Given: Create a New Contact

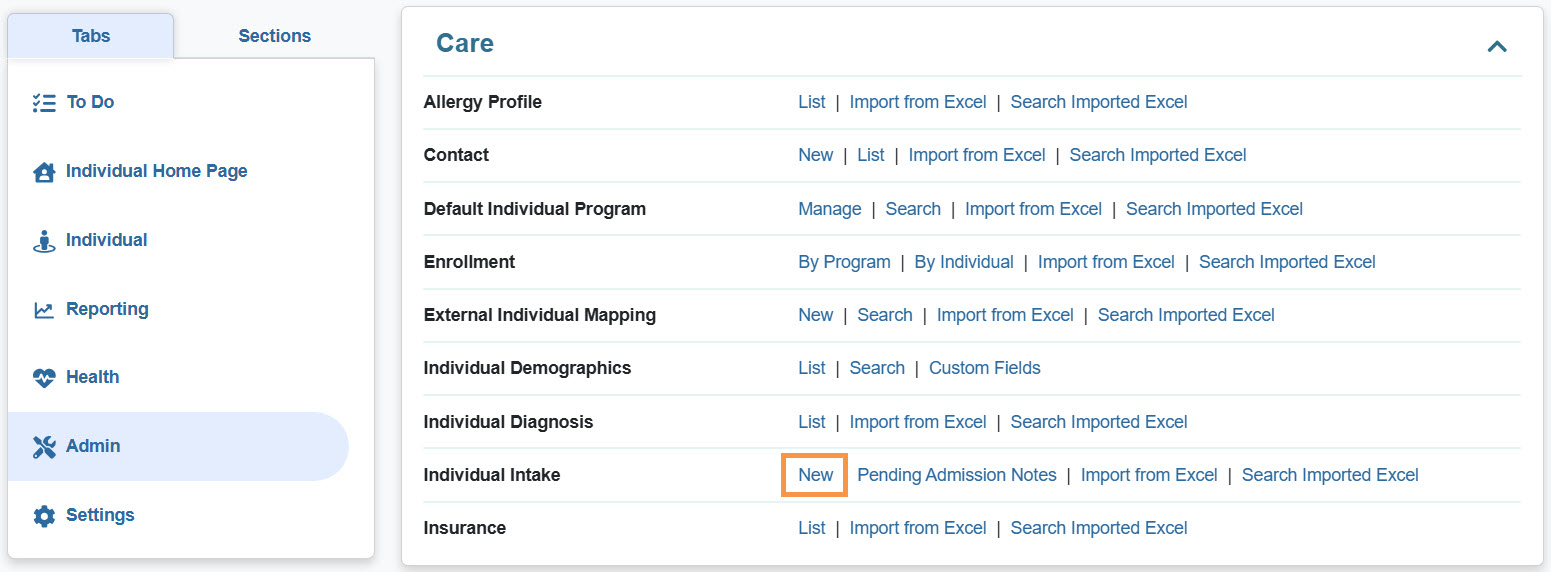Looking at the screenshot, I should pos(815,155).
